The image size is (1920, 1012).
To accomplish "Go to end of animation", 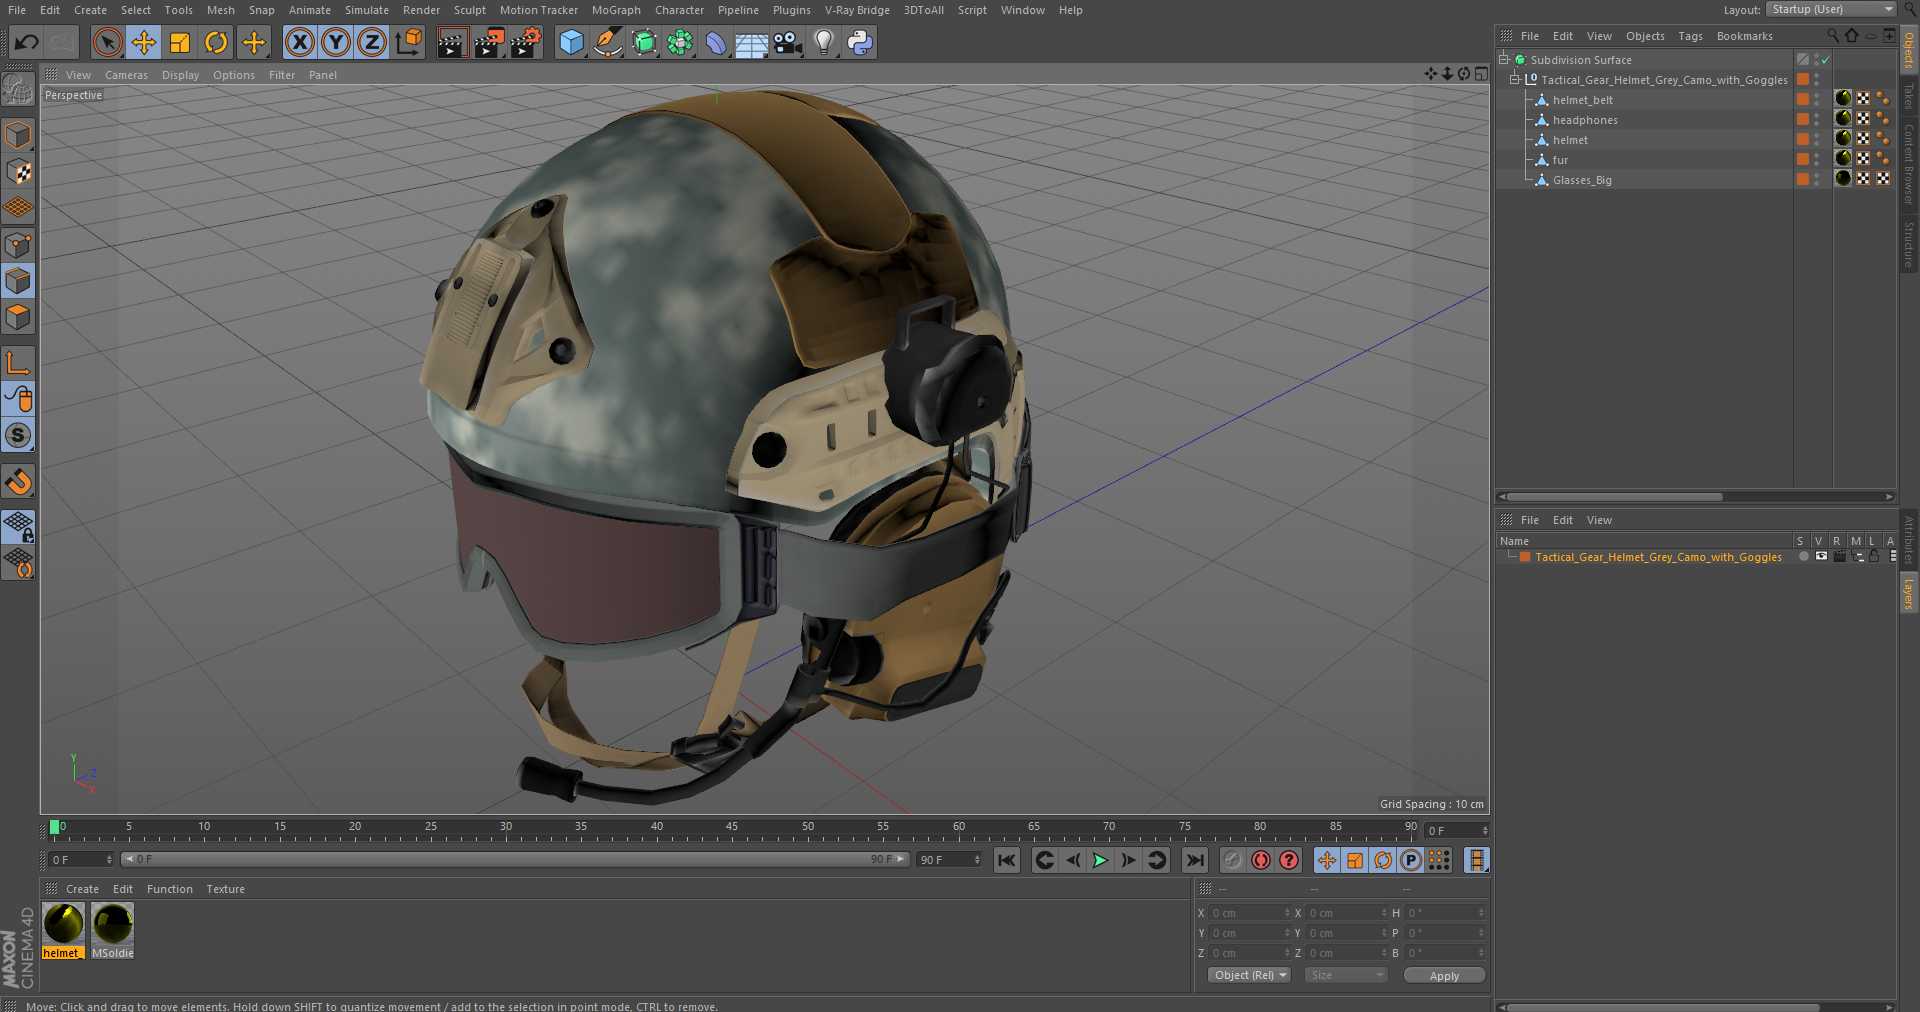I will tap(1195, 860).
